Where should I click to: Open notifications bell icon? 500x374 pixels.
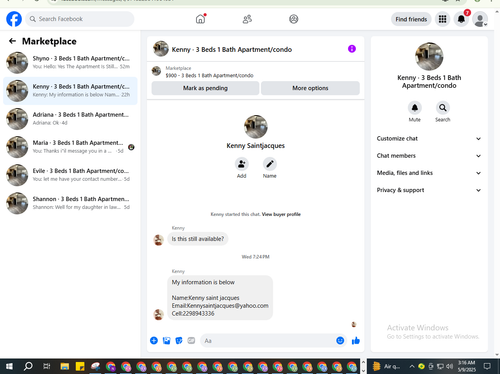pyautogui.click(x=461, y=19)
